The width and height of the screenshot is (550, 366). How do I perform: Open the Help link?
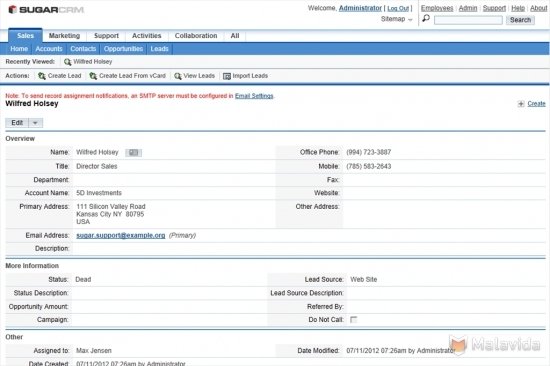[518, 8]
